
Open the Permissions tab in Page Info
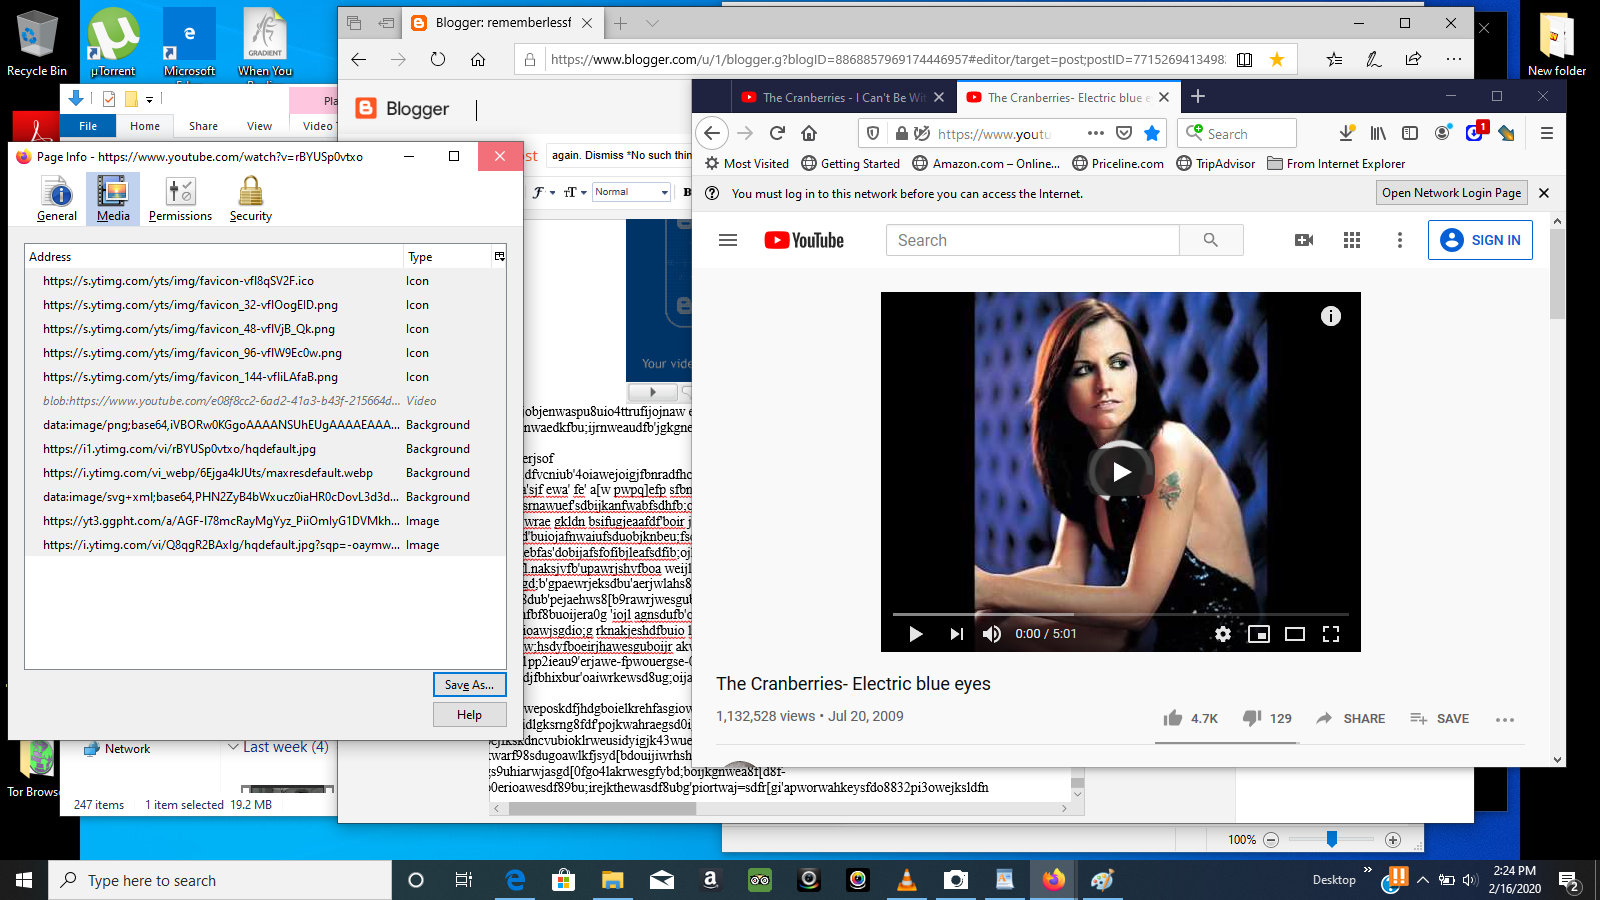coord(180,198)
